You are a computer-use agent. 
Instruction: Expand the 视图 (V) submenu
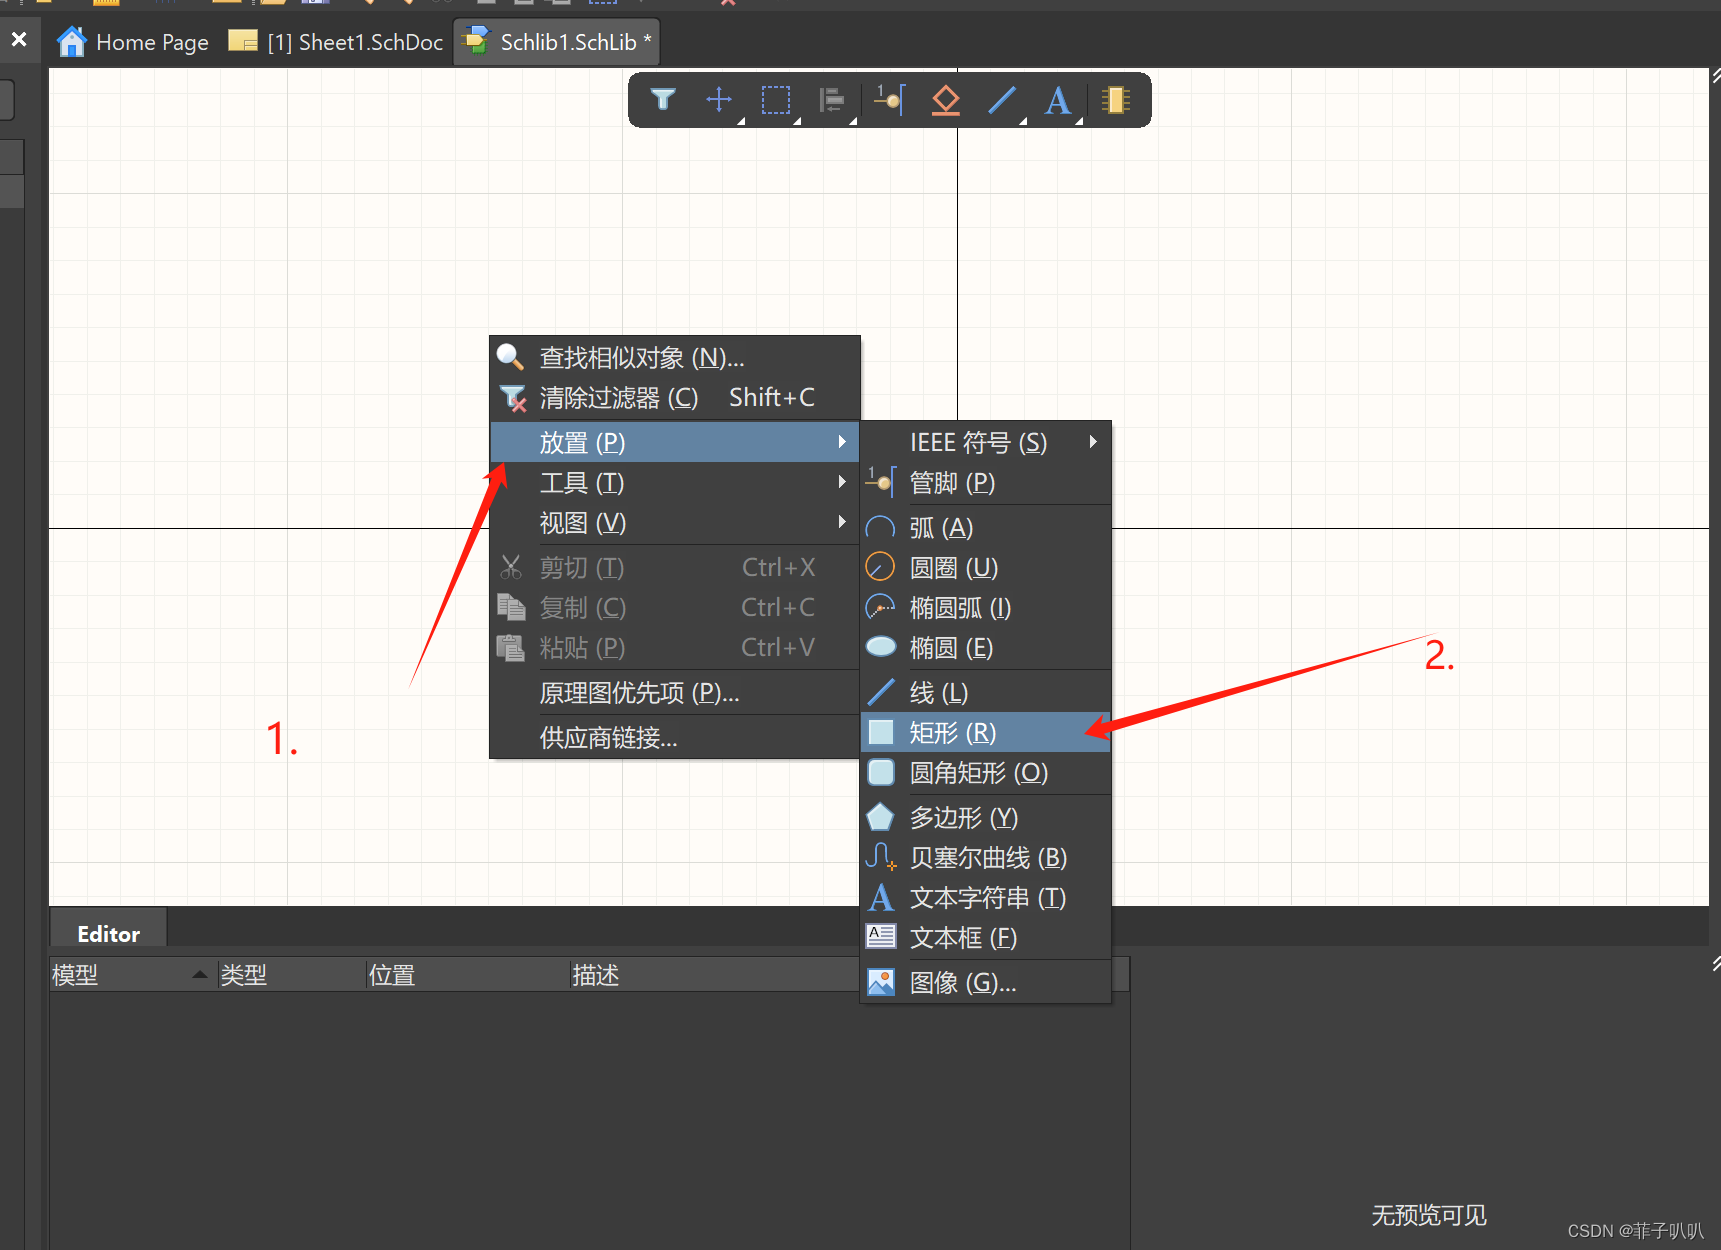(x=675, y=522)
